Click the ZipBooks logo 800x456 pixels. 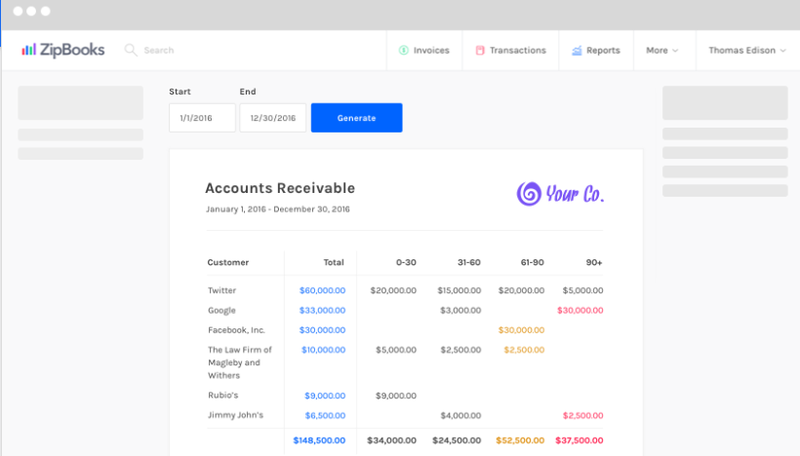tap(63, 50)
